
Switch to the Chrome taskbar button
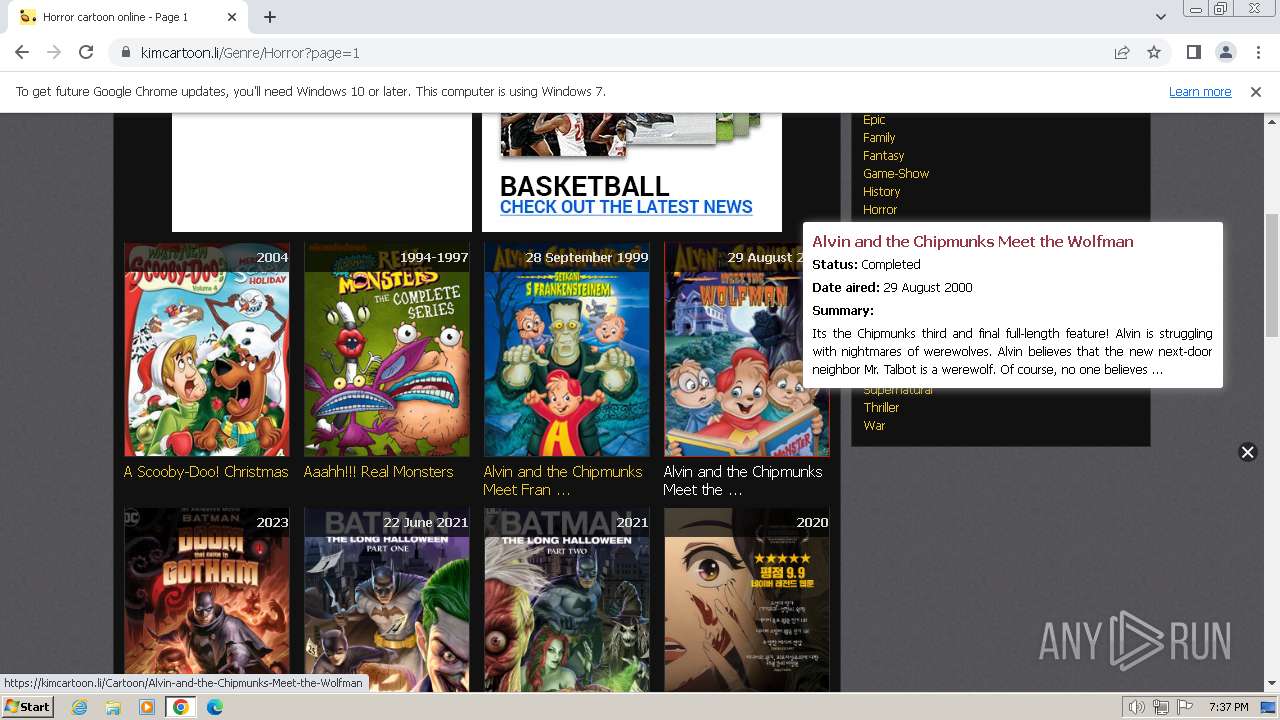(x=180, y=707)
